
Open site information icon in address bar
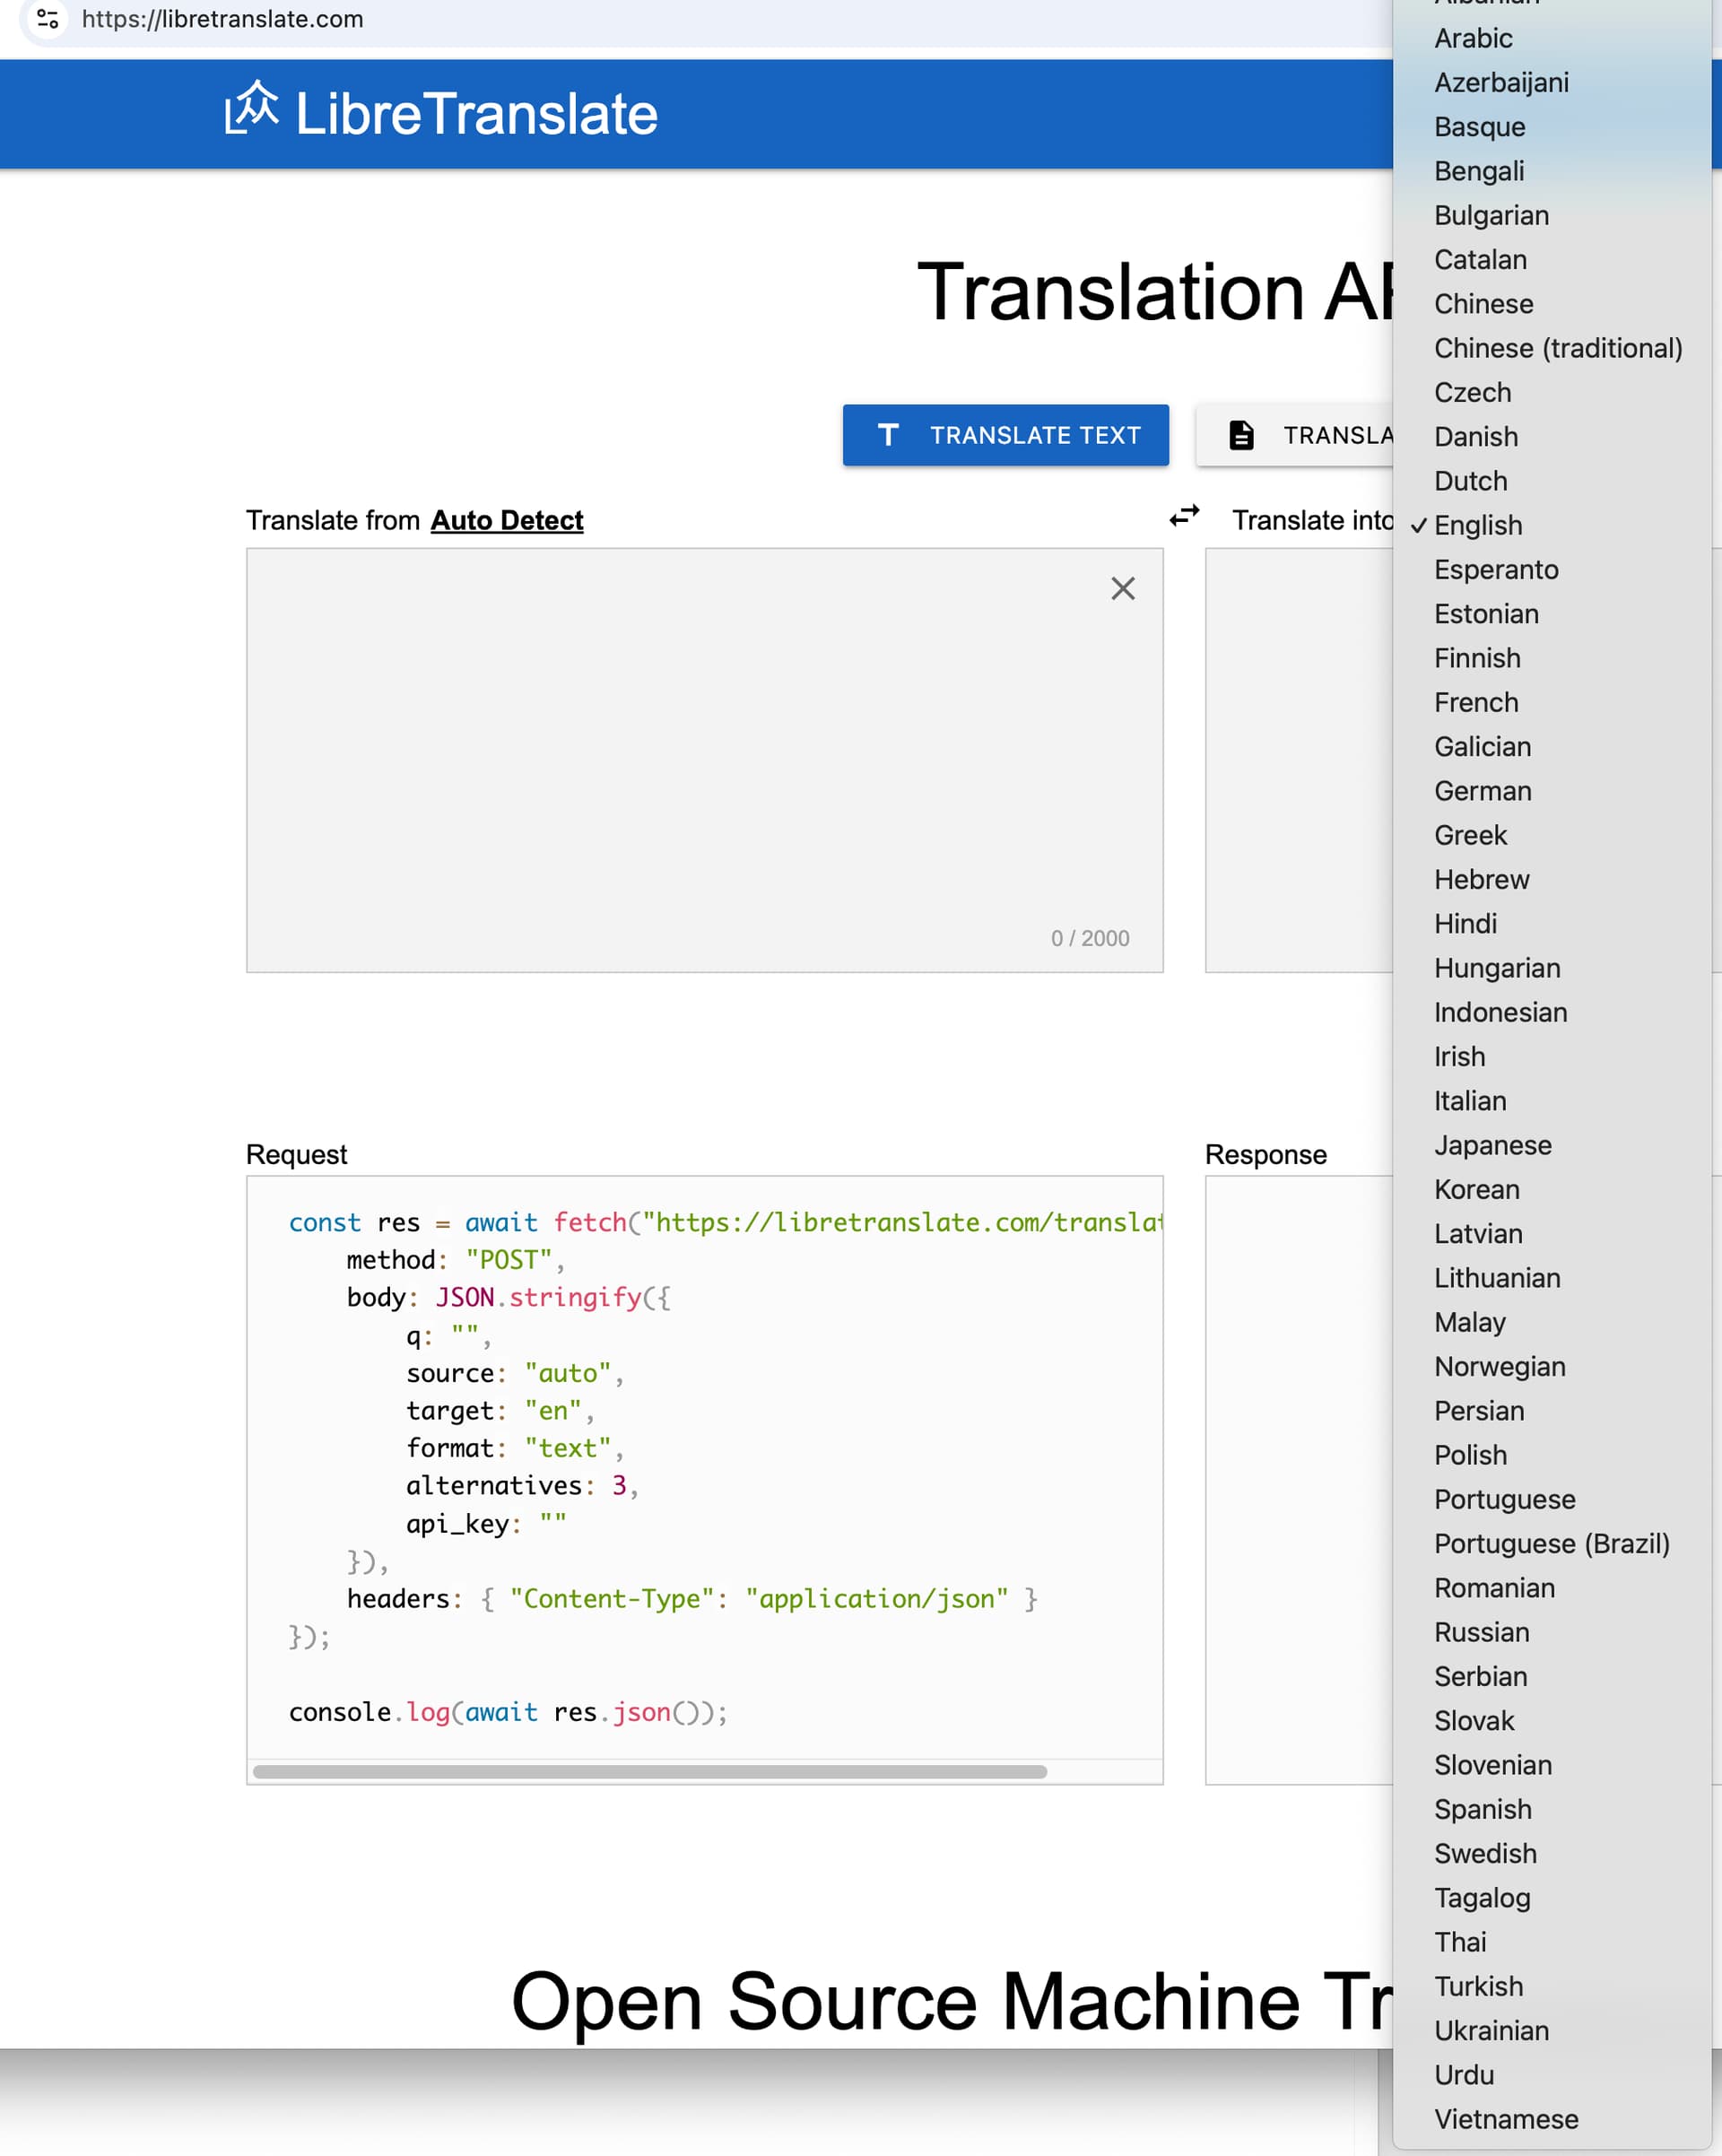(47, 19)
